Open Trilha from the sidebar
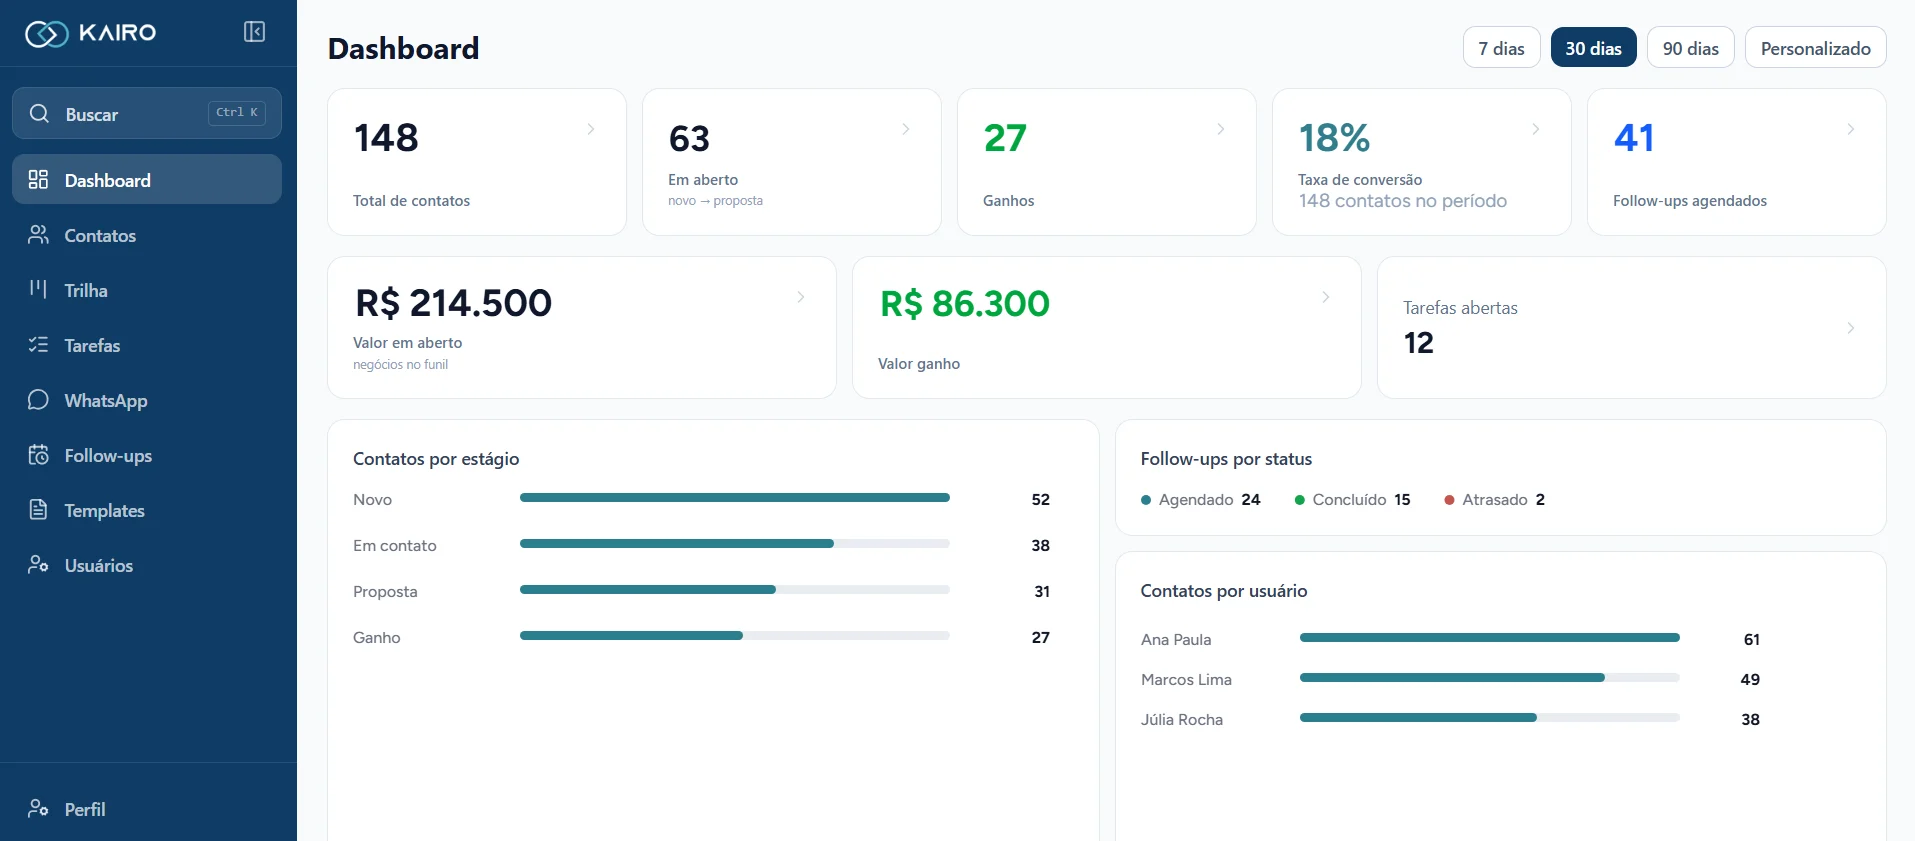 pyautogui.click(x=147, y=290)
